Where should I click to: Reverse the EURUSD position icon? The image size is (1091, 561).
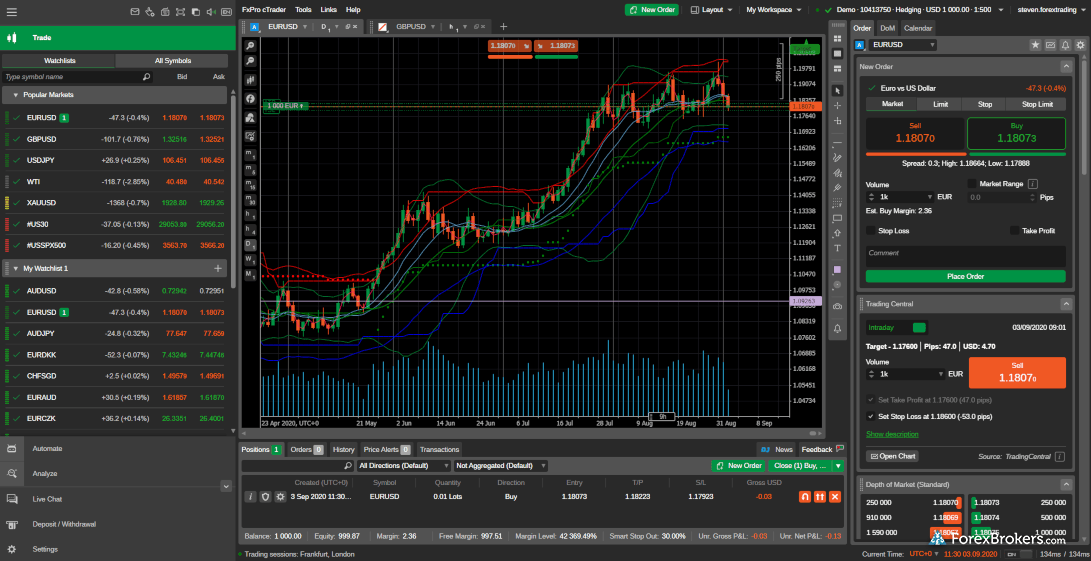point(805,497)
